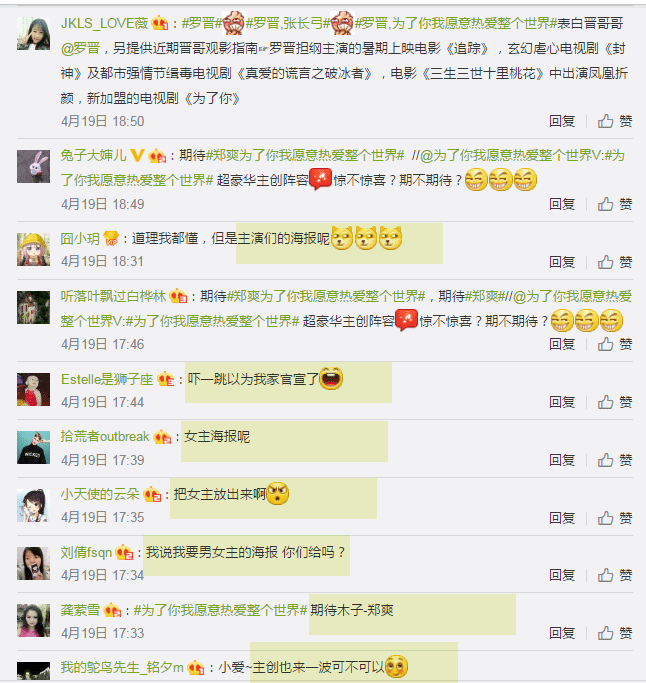Image resolution: width=646 pixels, height=683 pixels.
Task: Open username link 听落叶飘过白桦林
Action: [113, 296]
